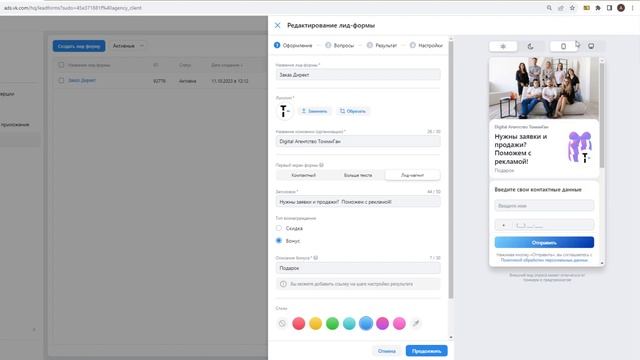The image size is (640, 360).
Task: Open the extensions puzzle icon
Action: 598,8
